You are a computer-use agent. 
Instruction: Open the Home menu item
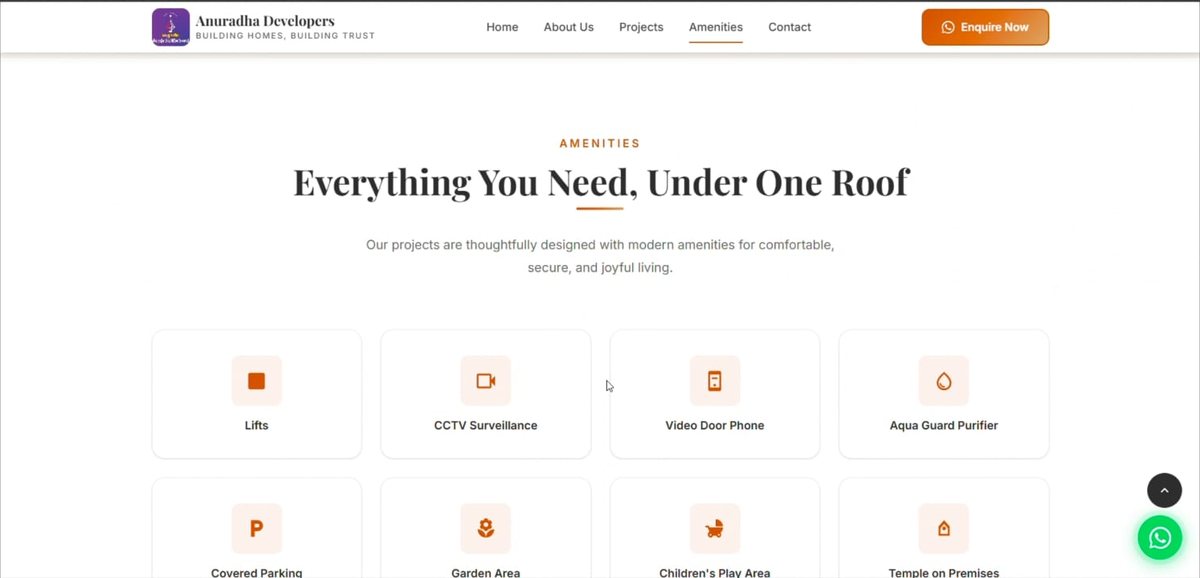tap(502, 27)
